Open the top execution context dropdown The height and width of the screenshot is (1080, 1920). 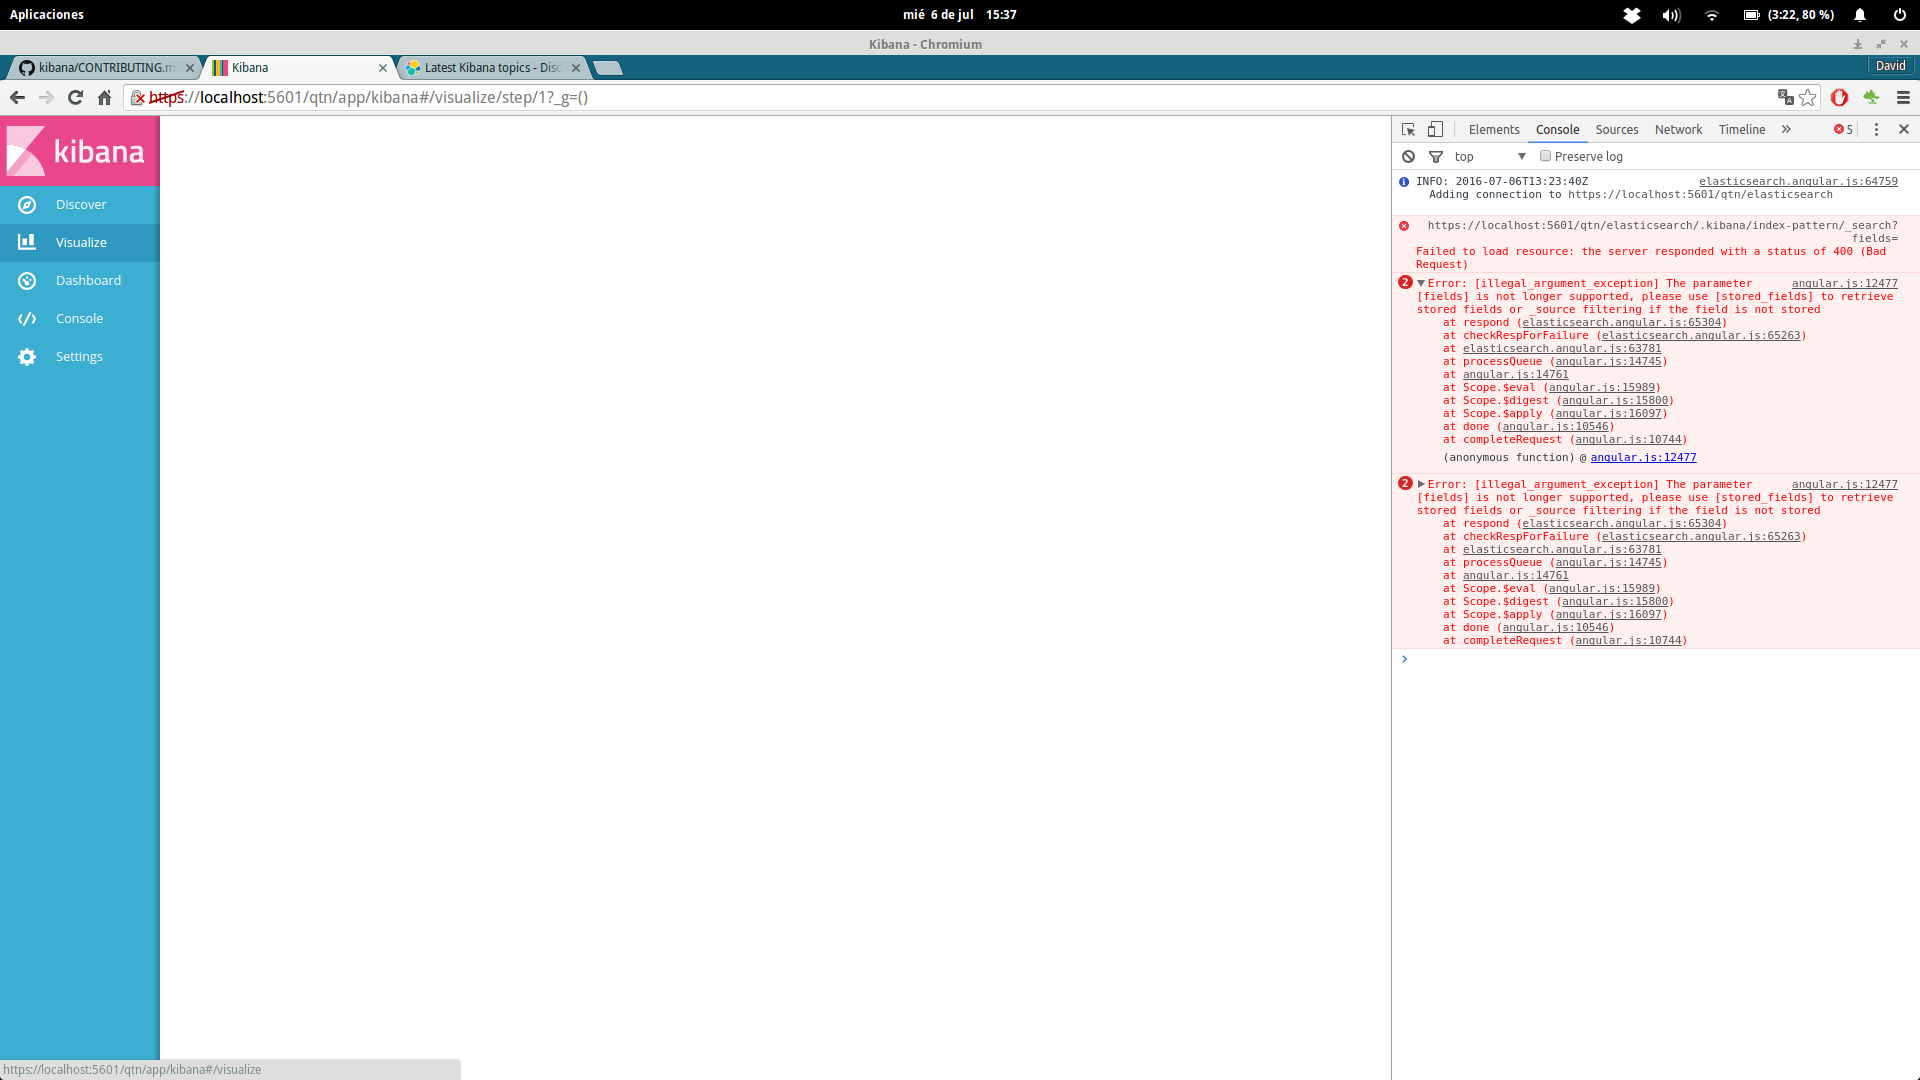pyautogui.click(x=1490, y=156)
